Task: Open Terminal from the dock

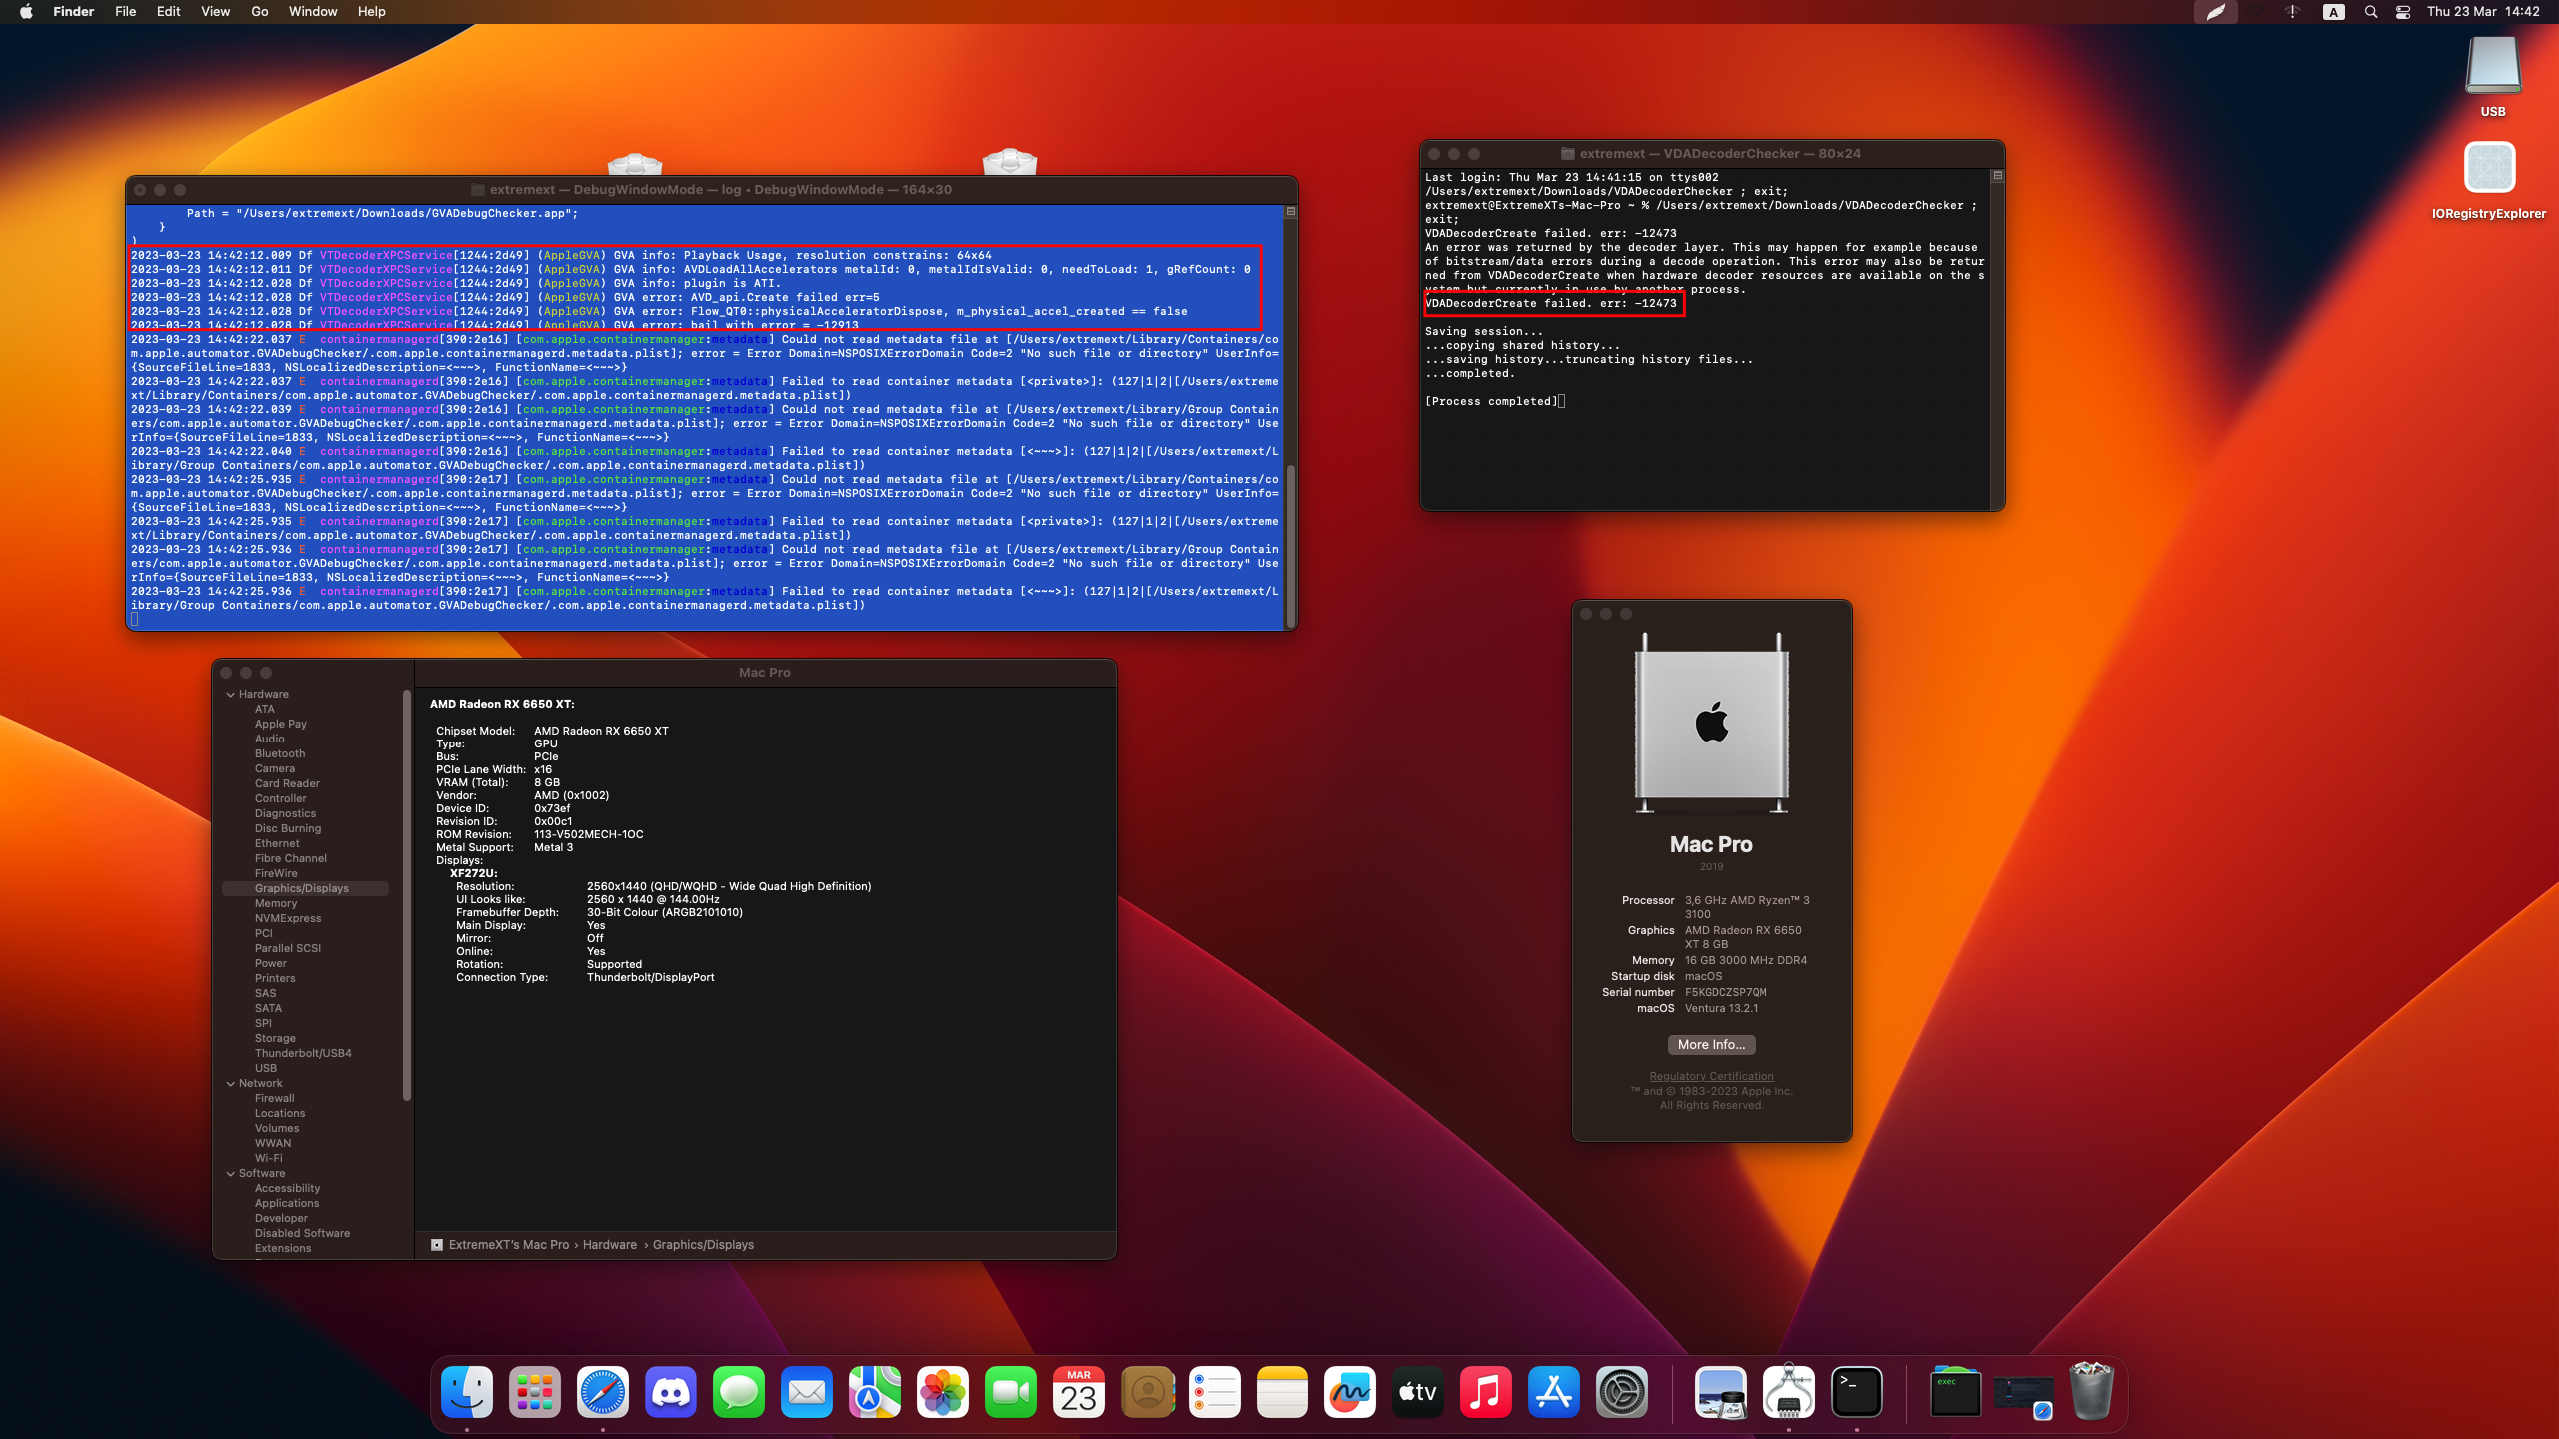Action: [1857, 1392]
